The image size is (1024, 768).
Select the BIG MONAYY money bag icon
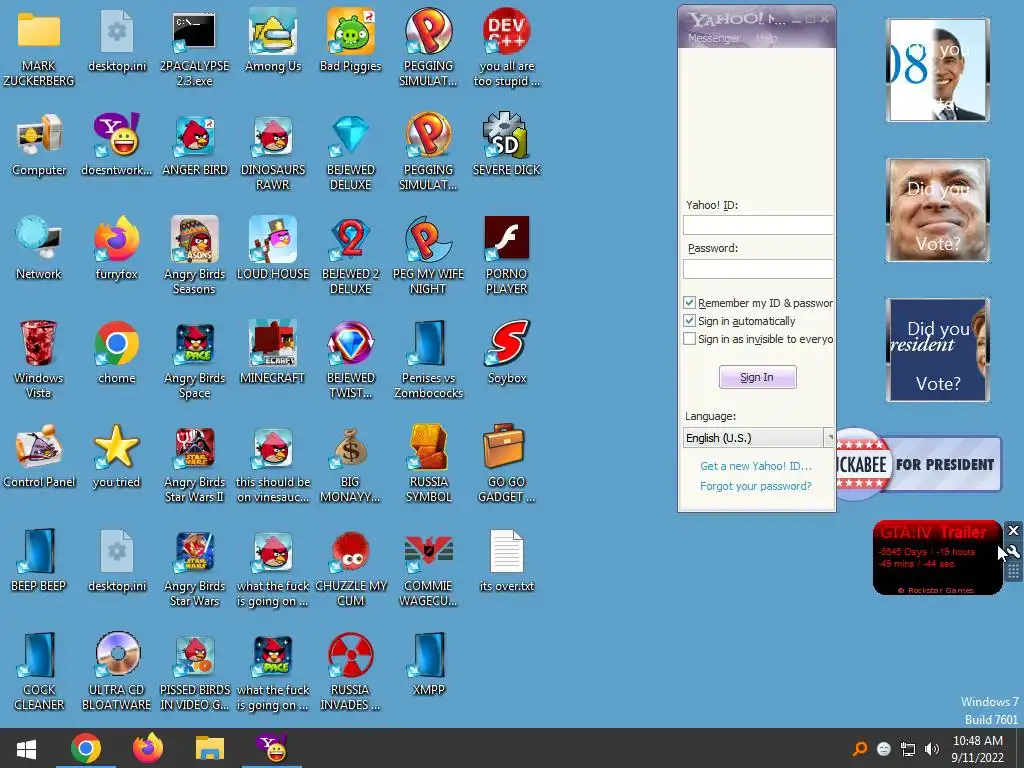click(351, 464)
